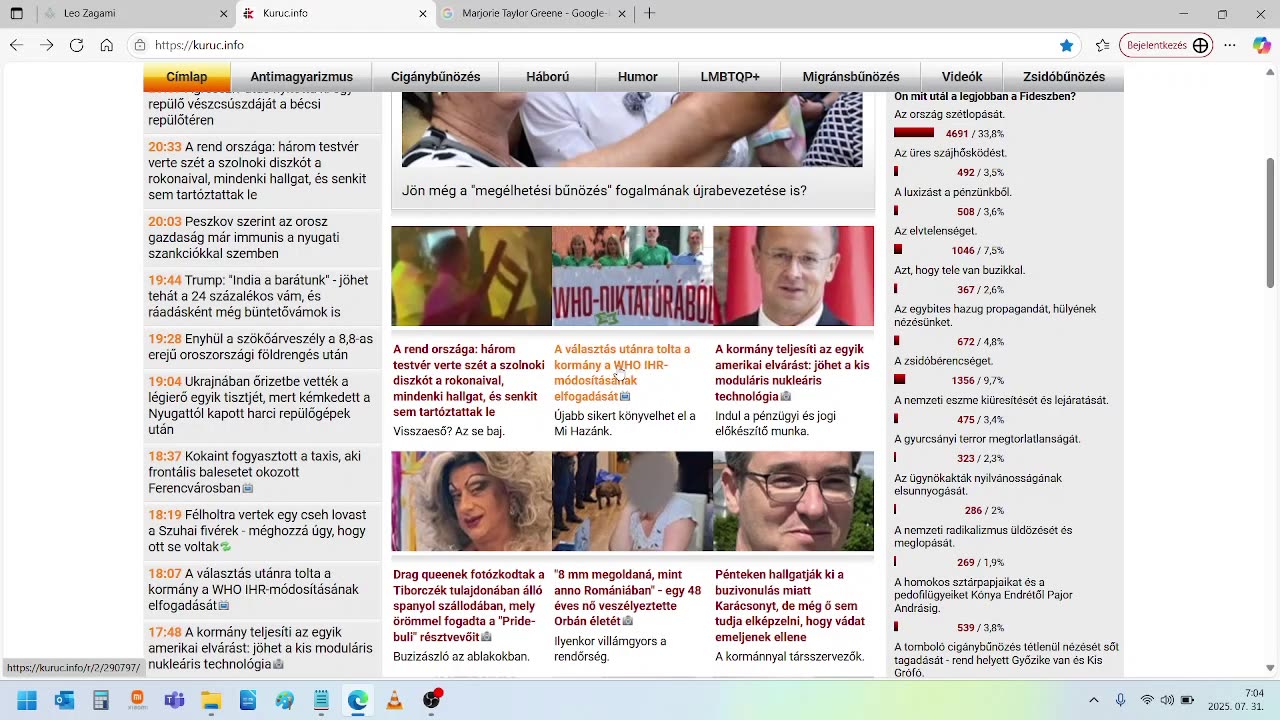
Task: Open the tab actions menu icon
Action: point(17,13)
